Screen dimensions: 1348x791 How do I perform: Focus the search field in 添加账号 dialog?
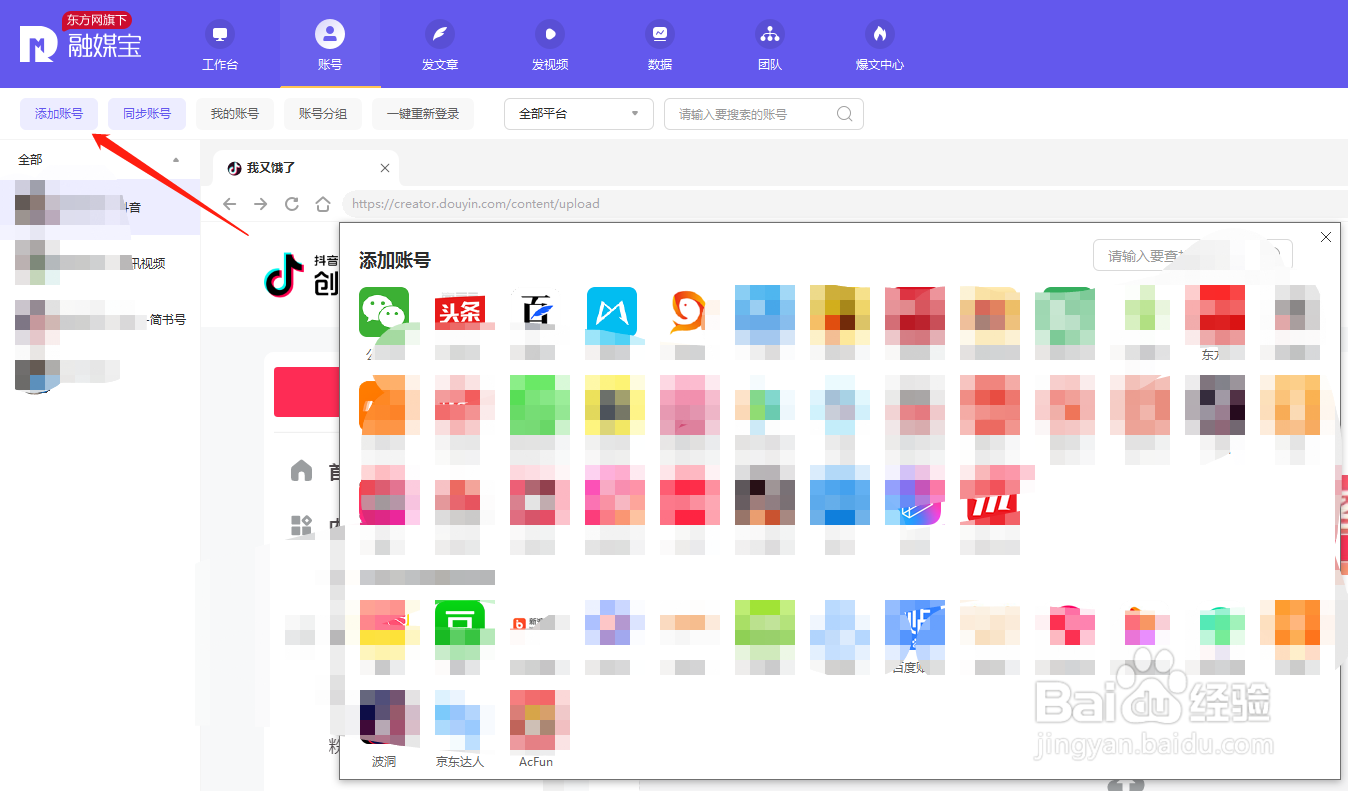click(x=1192, y=256)
